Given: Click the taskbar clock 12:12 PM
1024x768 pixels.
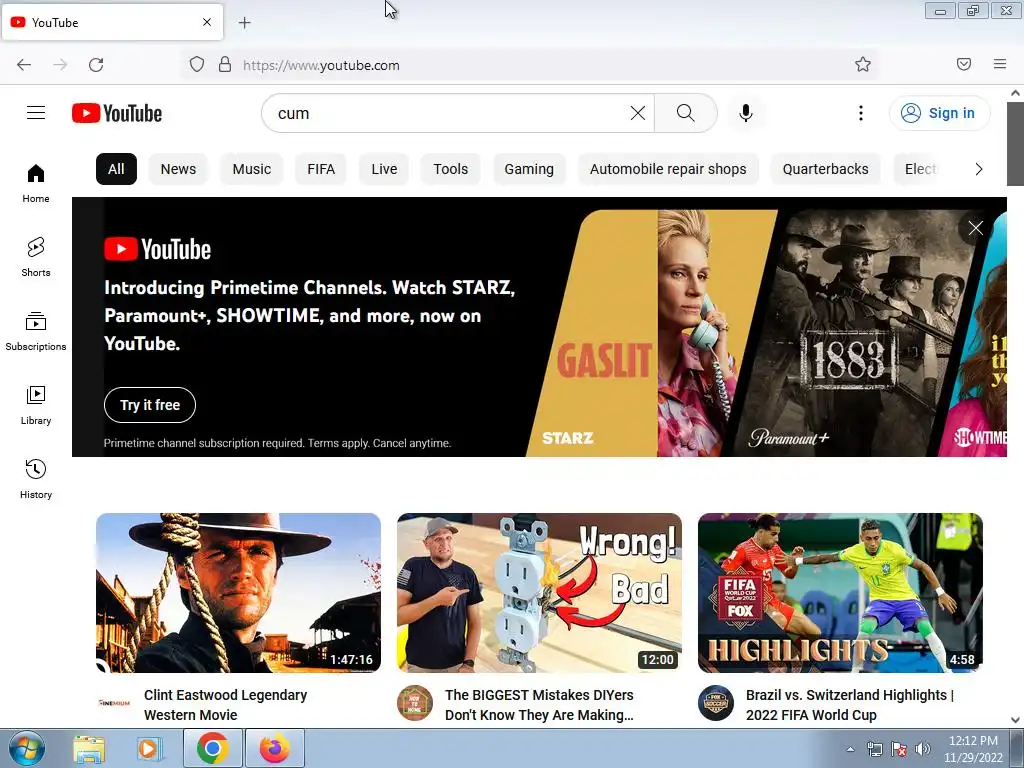Looking at the screenshot, I should pos(973,741).
